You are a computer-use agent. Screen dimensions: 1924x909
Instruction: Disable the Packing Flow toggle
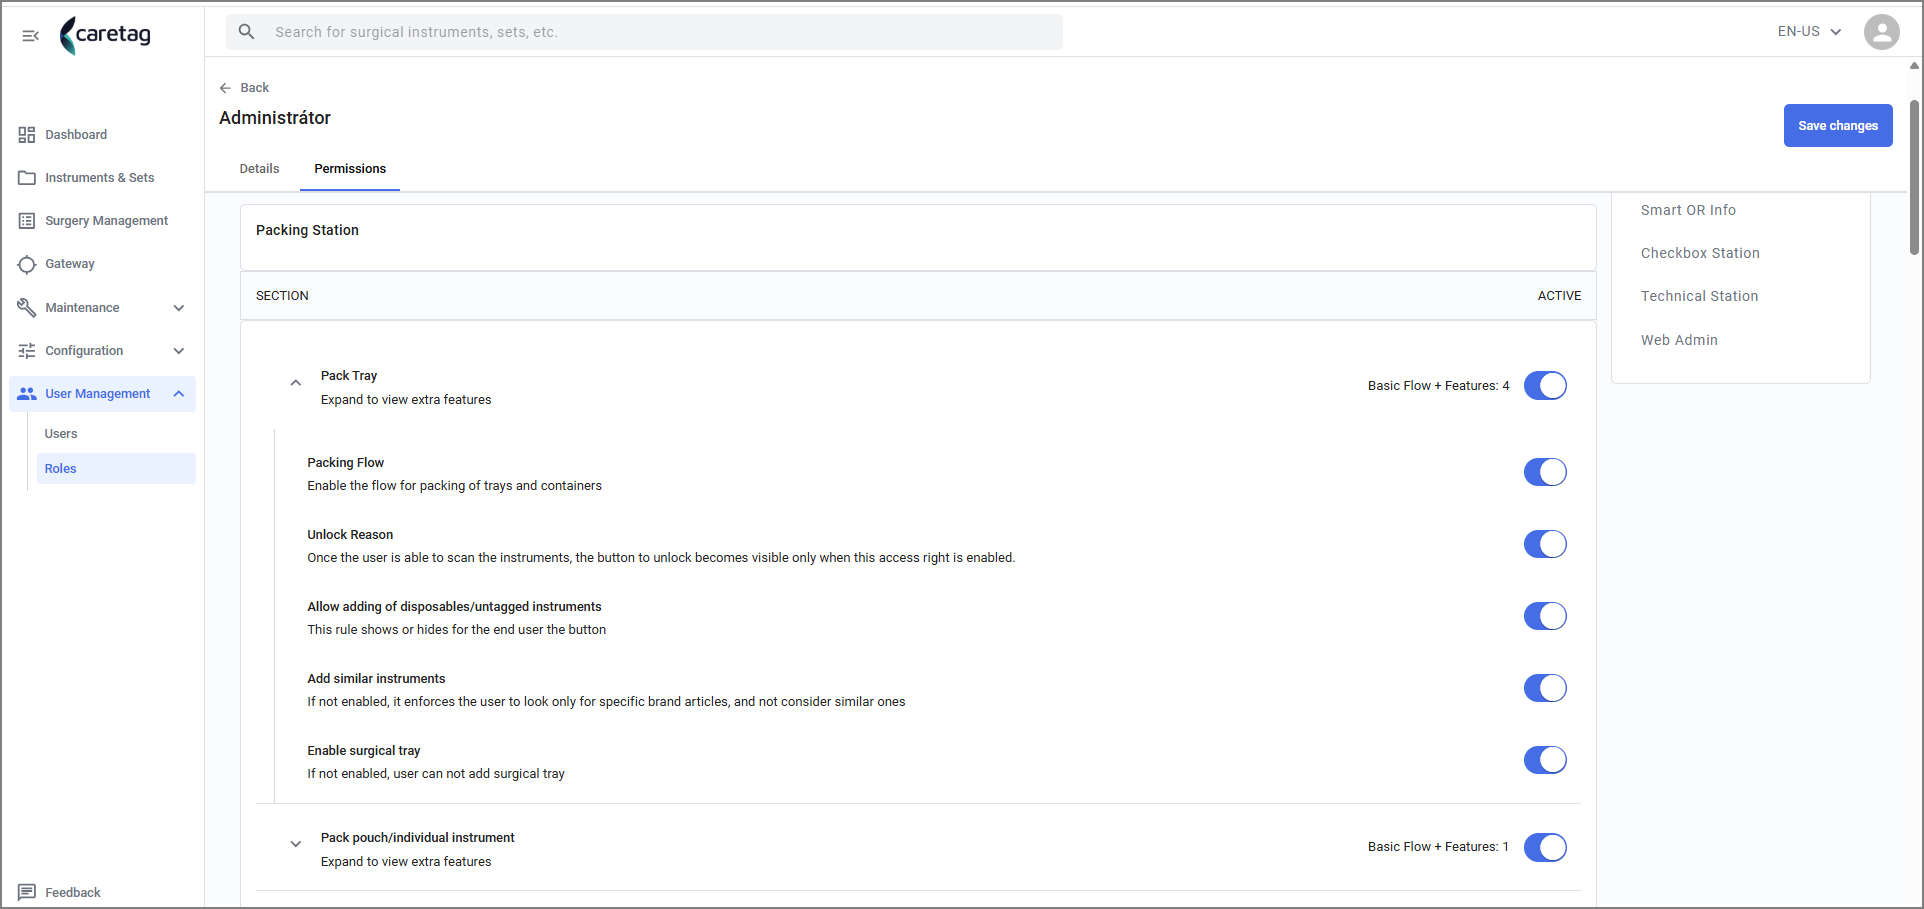pyautogui.click(x=1545, y=472)
